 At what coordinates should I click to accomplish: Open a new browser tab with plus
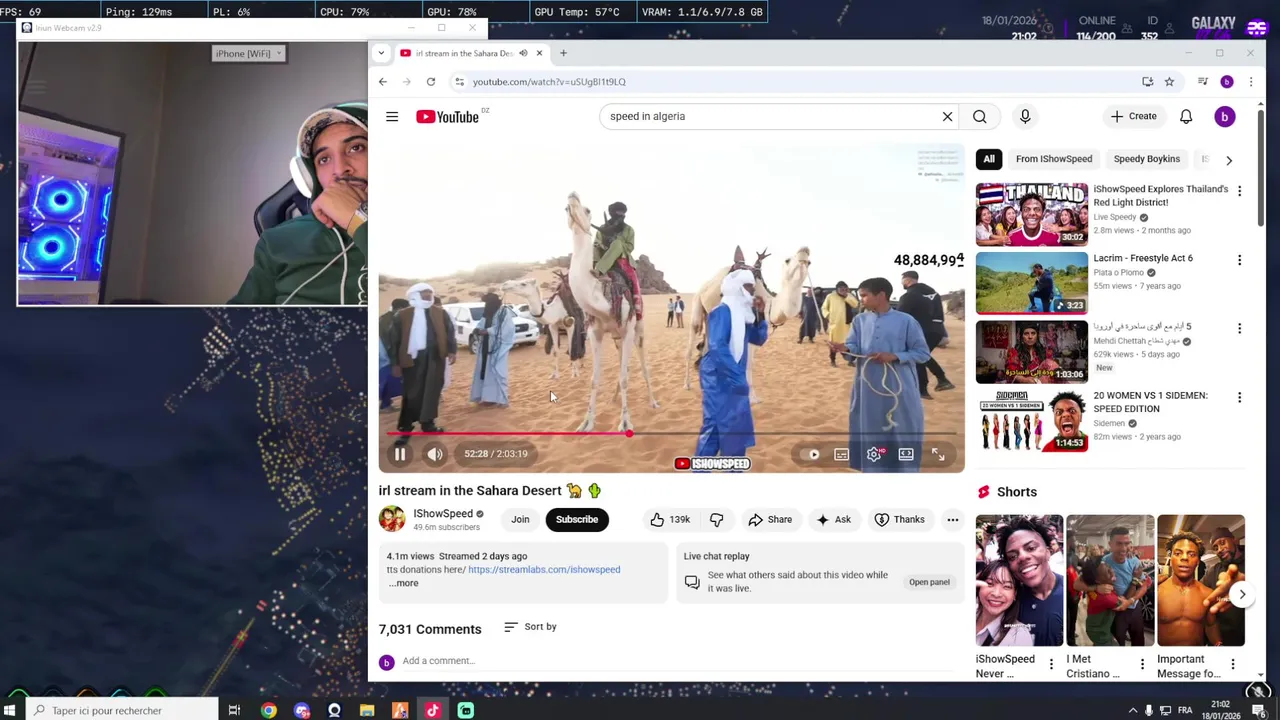click(x=563, y=53)
